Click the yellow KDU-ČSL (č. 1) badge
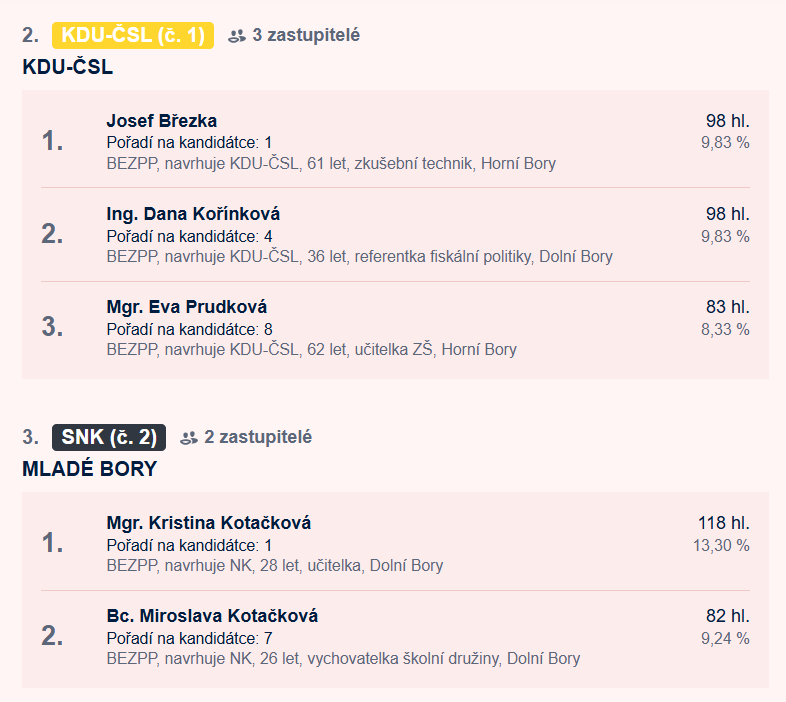 pyautogui.click(x=133, y=36)
